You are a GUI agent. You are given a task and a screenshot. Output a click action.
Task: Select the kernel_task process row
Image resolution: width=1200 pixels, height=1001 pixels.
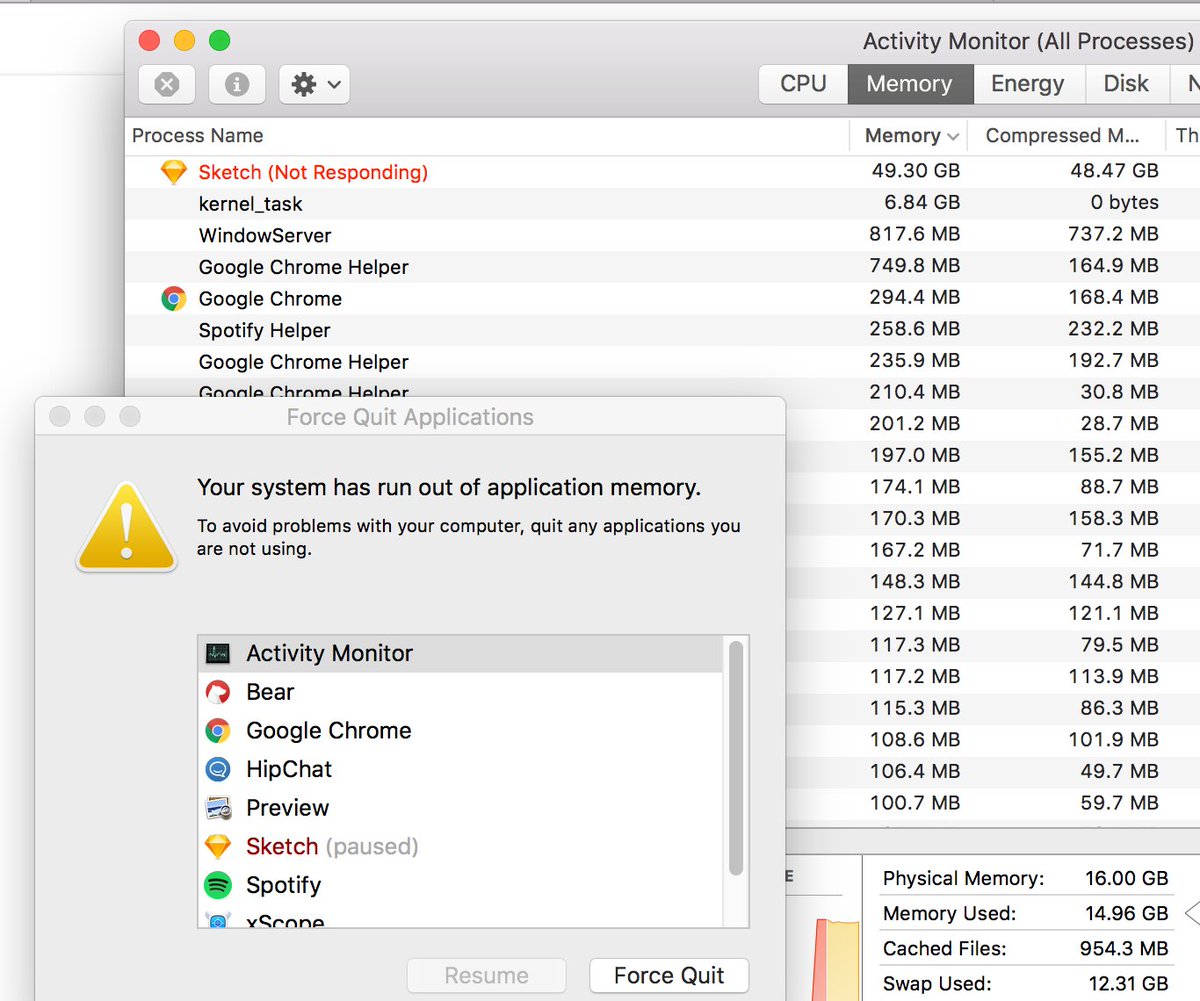point(662,204)
